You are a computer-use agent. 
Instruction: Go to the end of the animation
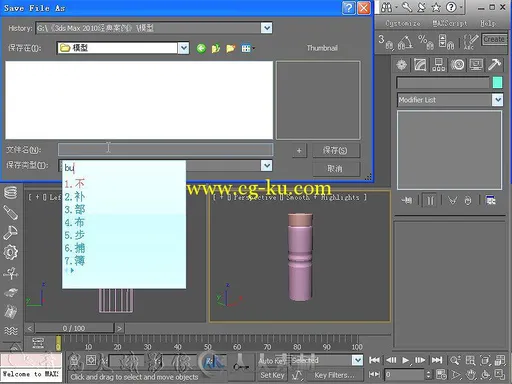click(437, 360)
